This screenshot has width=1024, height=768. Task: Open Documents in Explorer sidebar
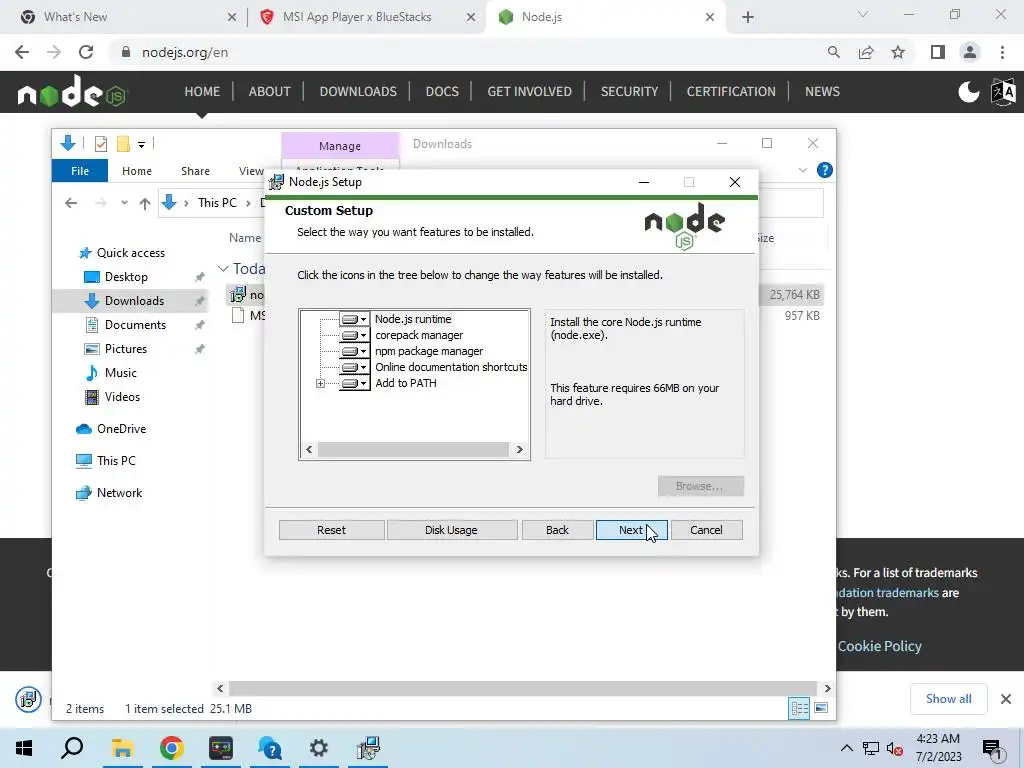[135, 325]
